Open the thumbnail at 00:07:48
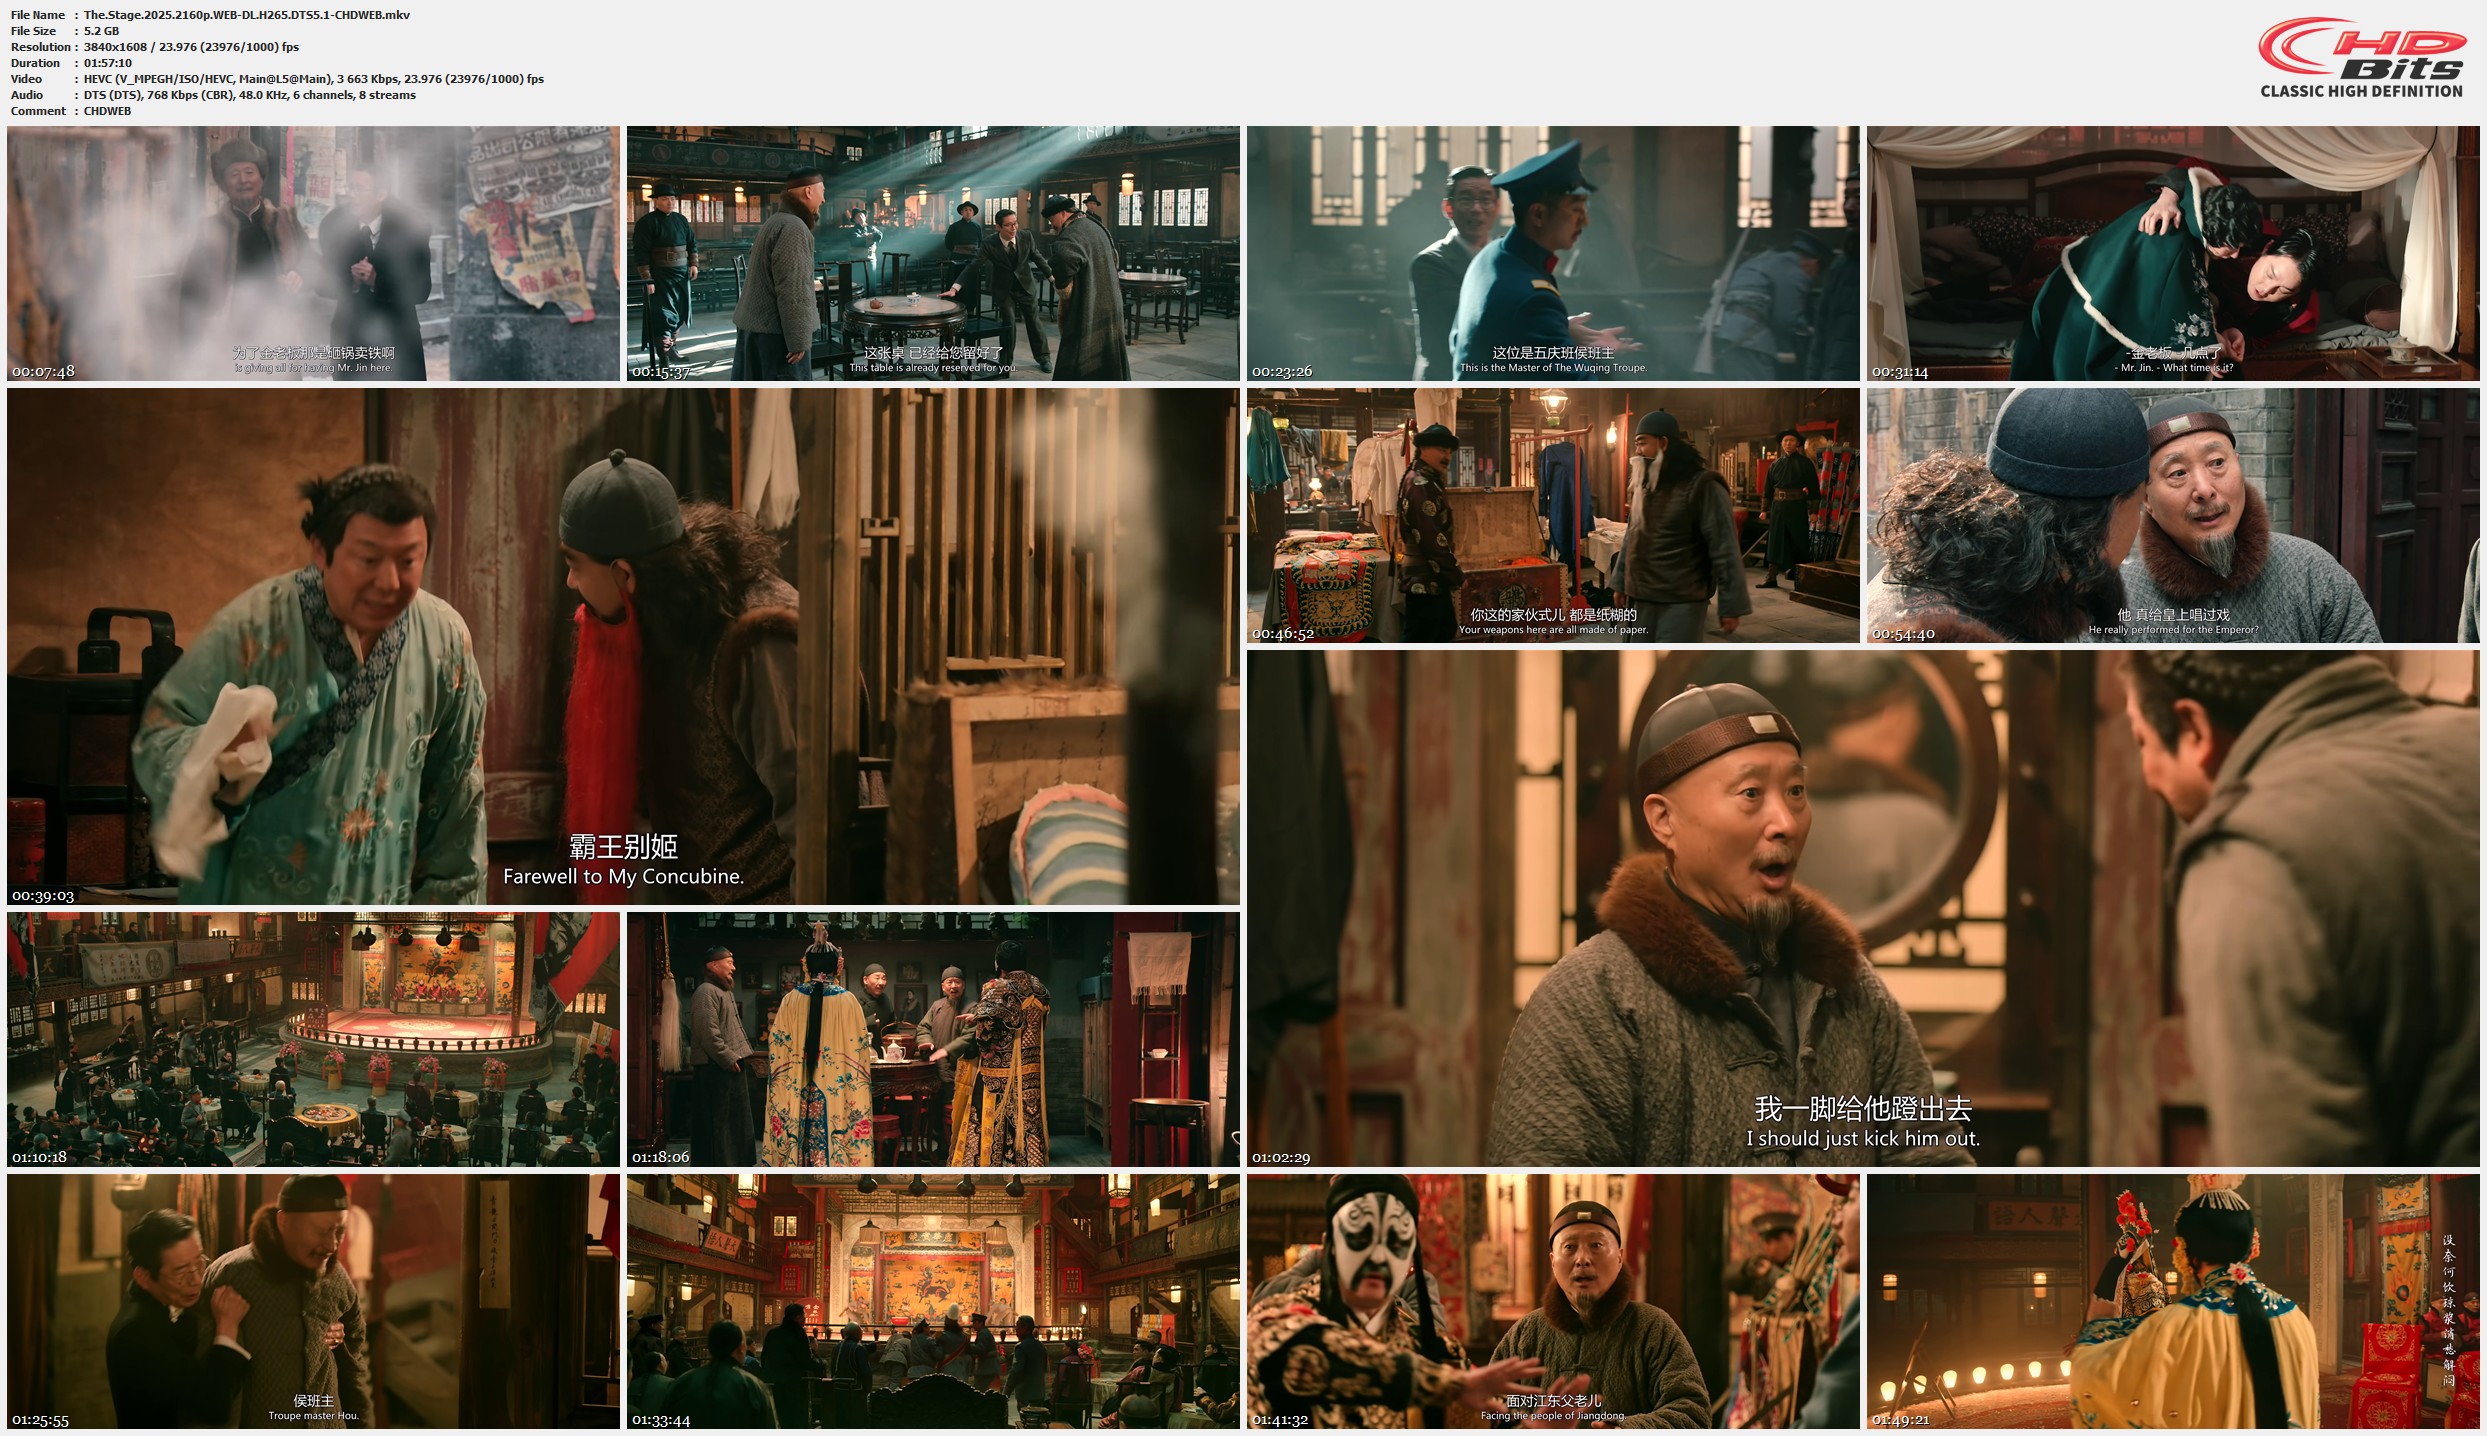 click(x=313, y=253)
